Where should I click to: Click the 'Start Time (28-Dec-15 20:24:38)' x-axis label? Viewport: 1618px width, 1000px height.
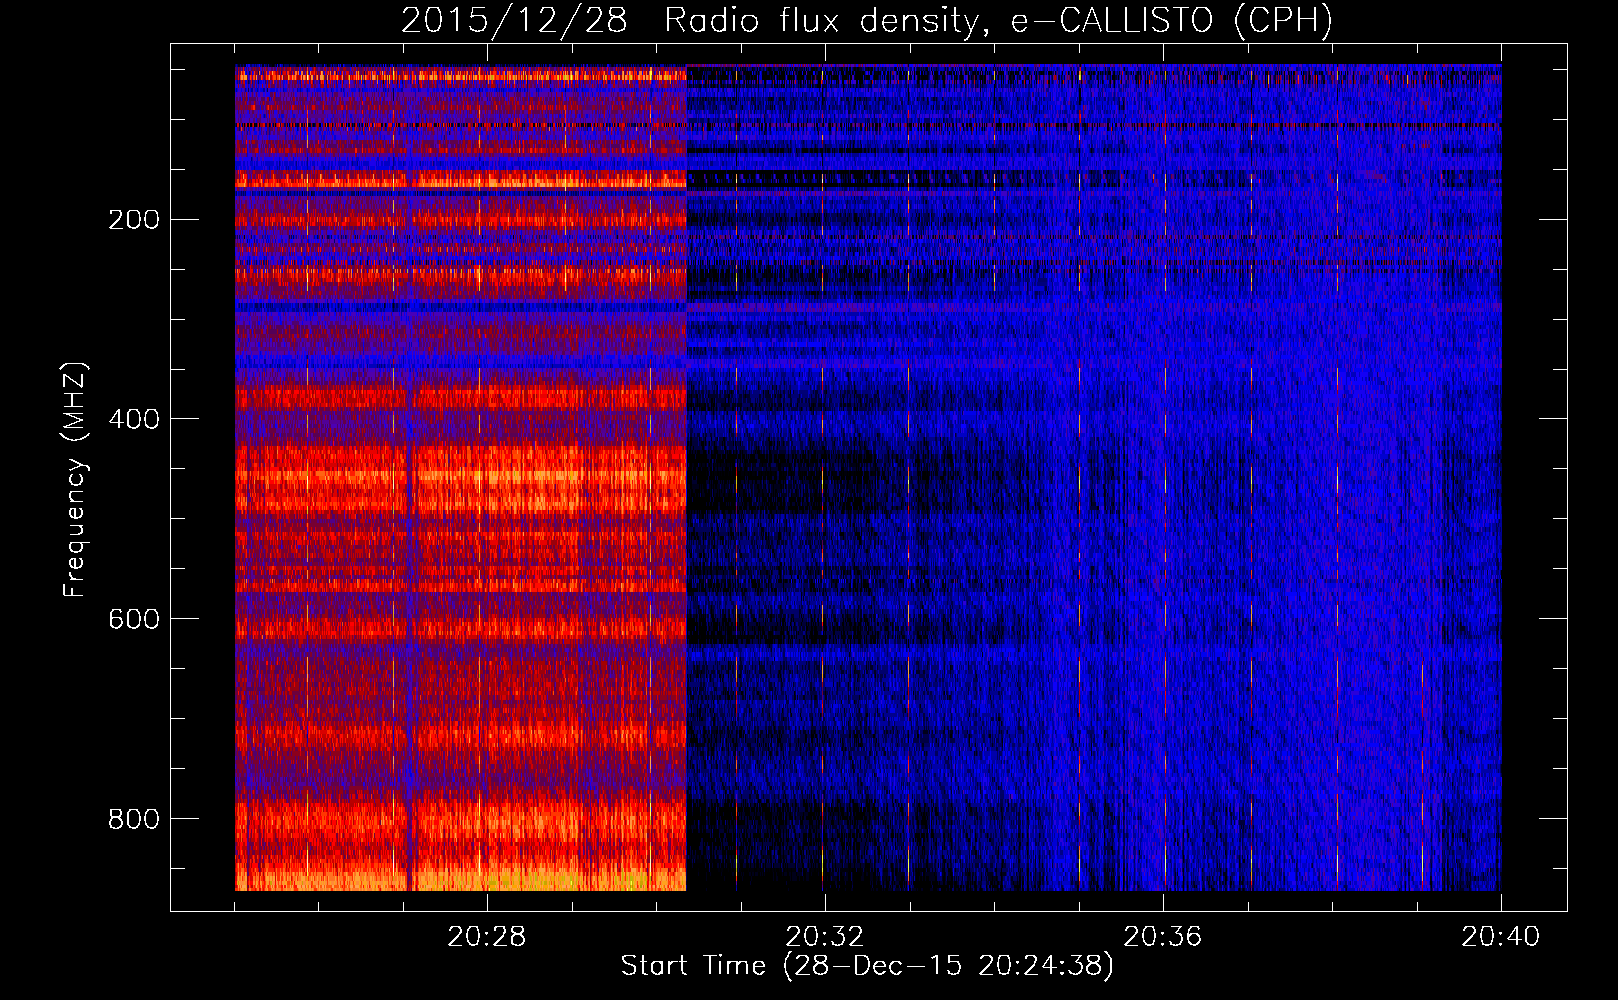(x=867, y=966)
